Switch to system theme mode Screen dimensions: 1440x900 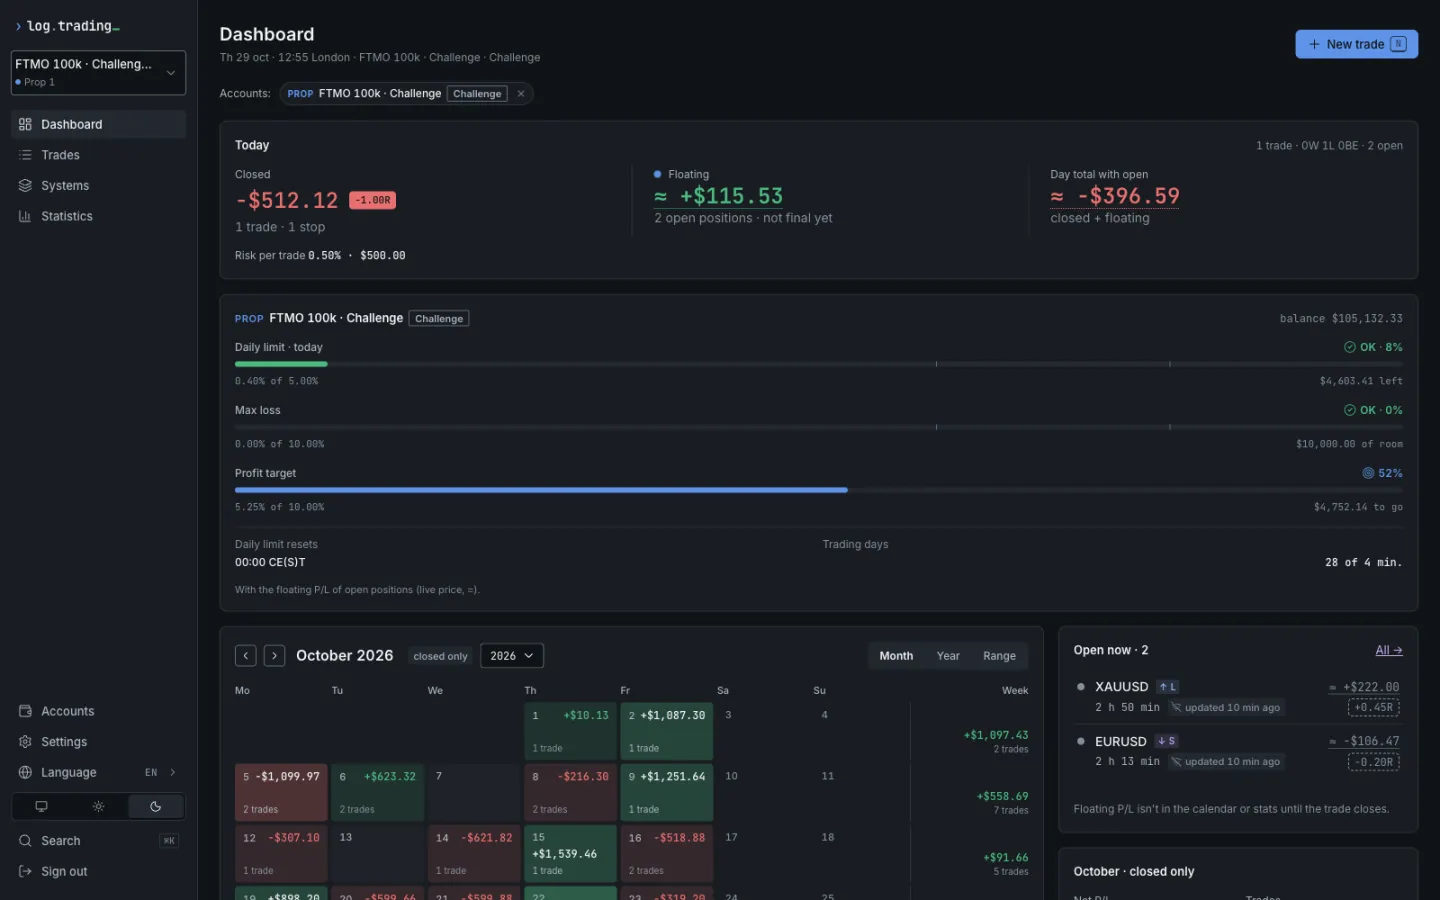pos(41,806)
